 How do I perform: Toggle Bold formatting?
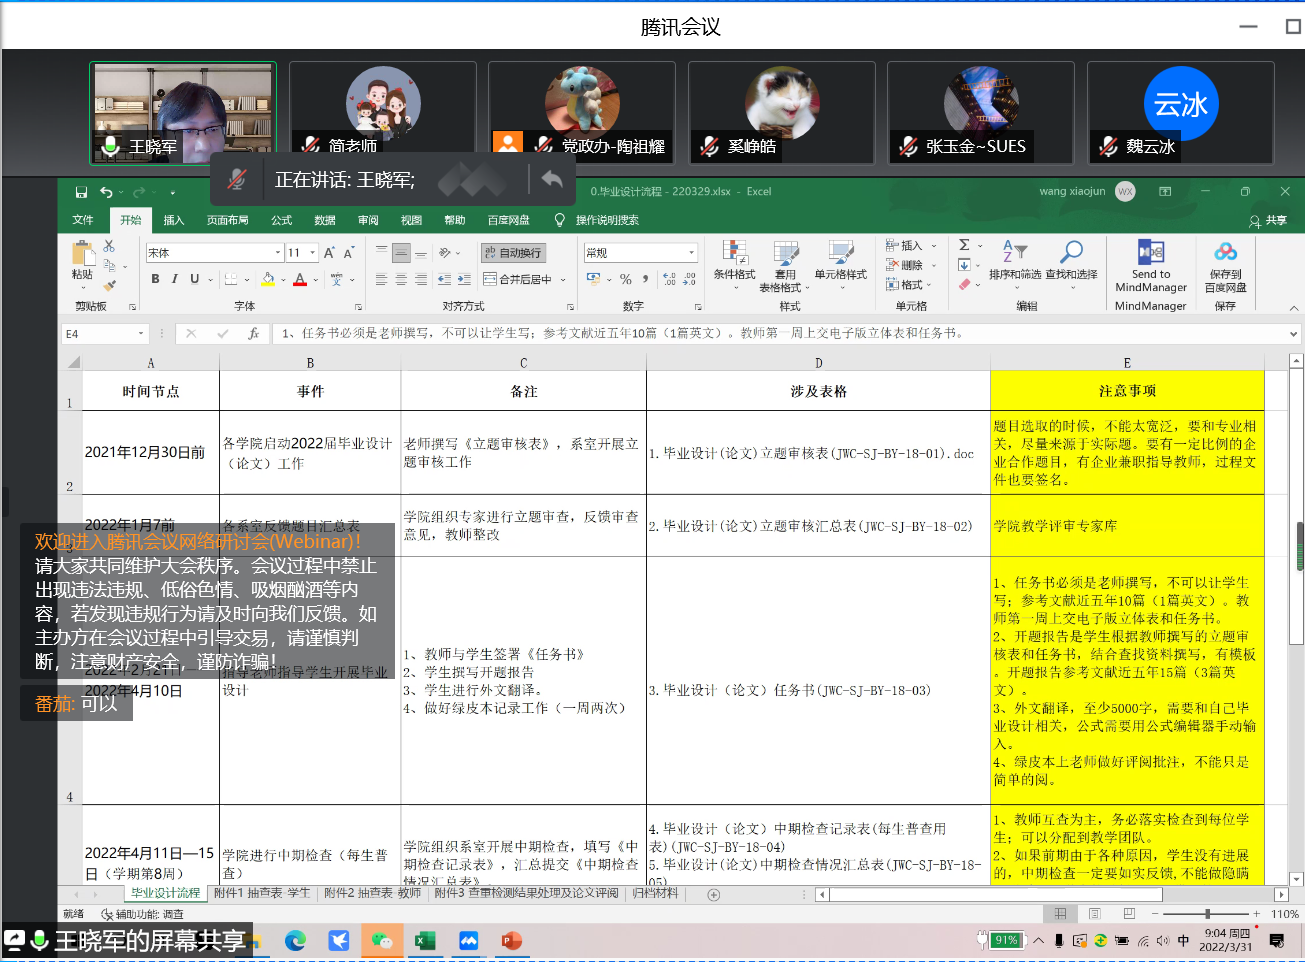[x=155, y=279]
